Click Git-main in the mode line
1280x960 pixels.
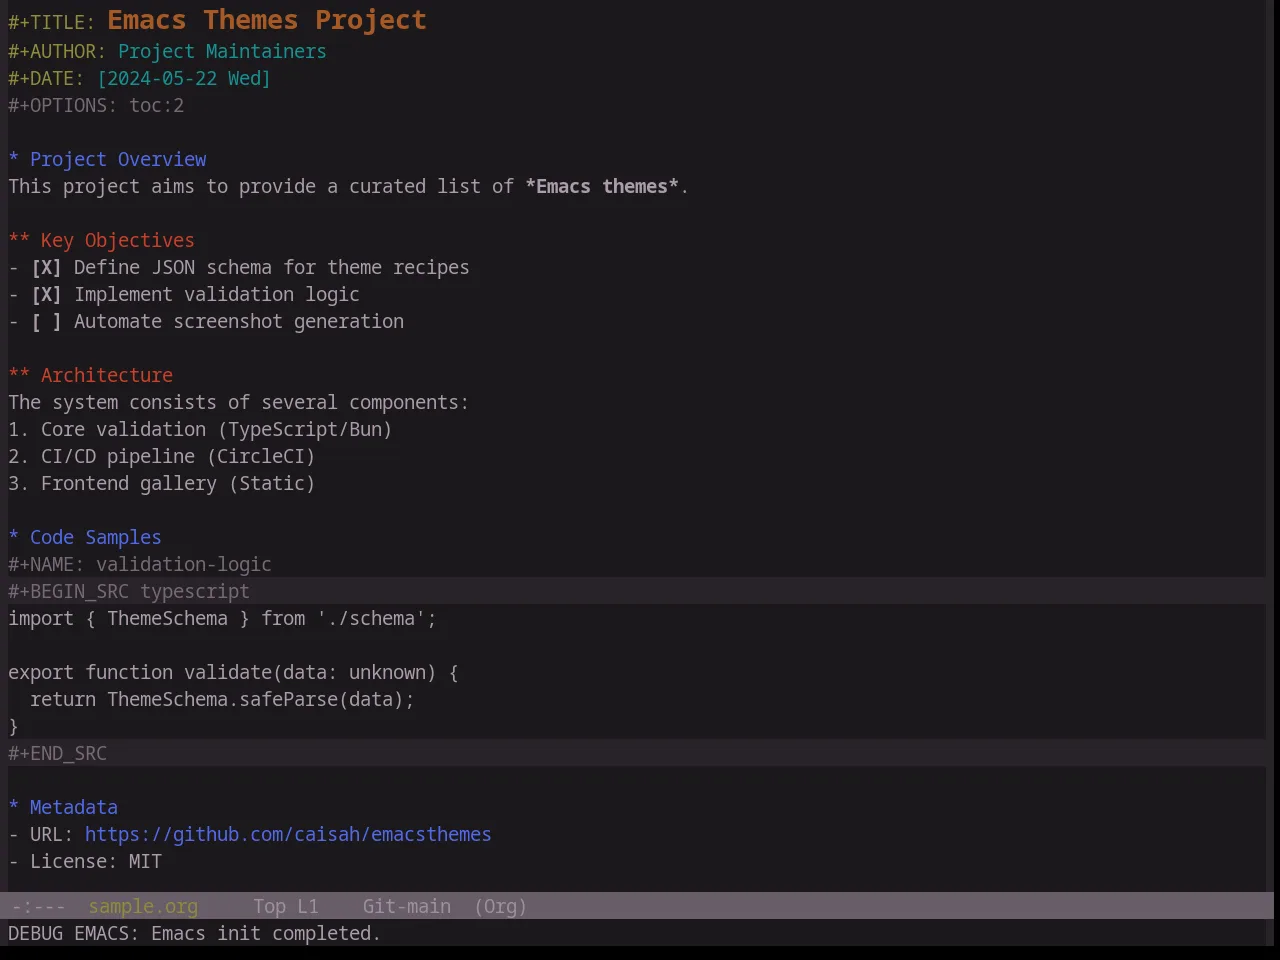pyautogui.click(x=406, y=906)
